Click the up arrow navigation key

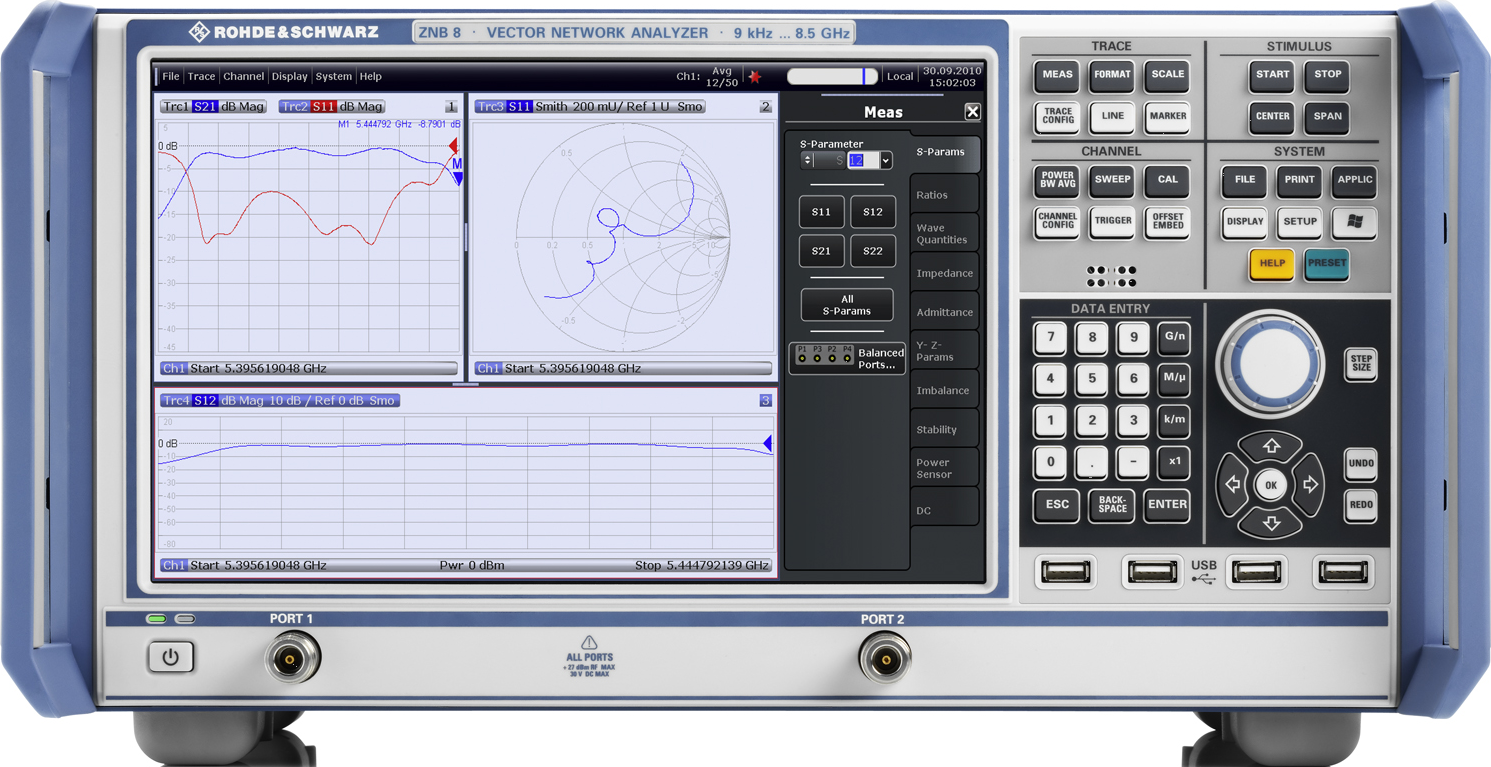click(1271, 446)
